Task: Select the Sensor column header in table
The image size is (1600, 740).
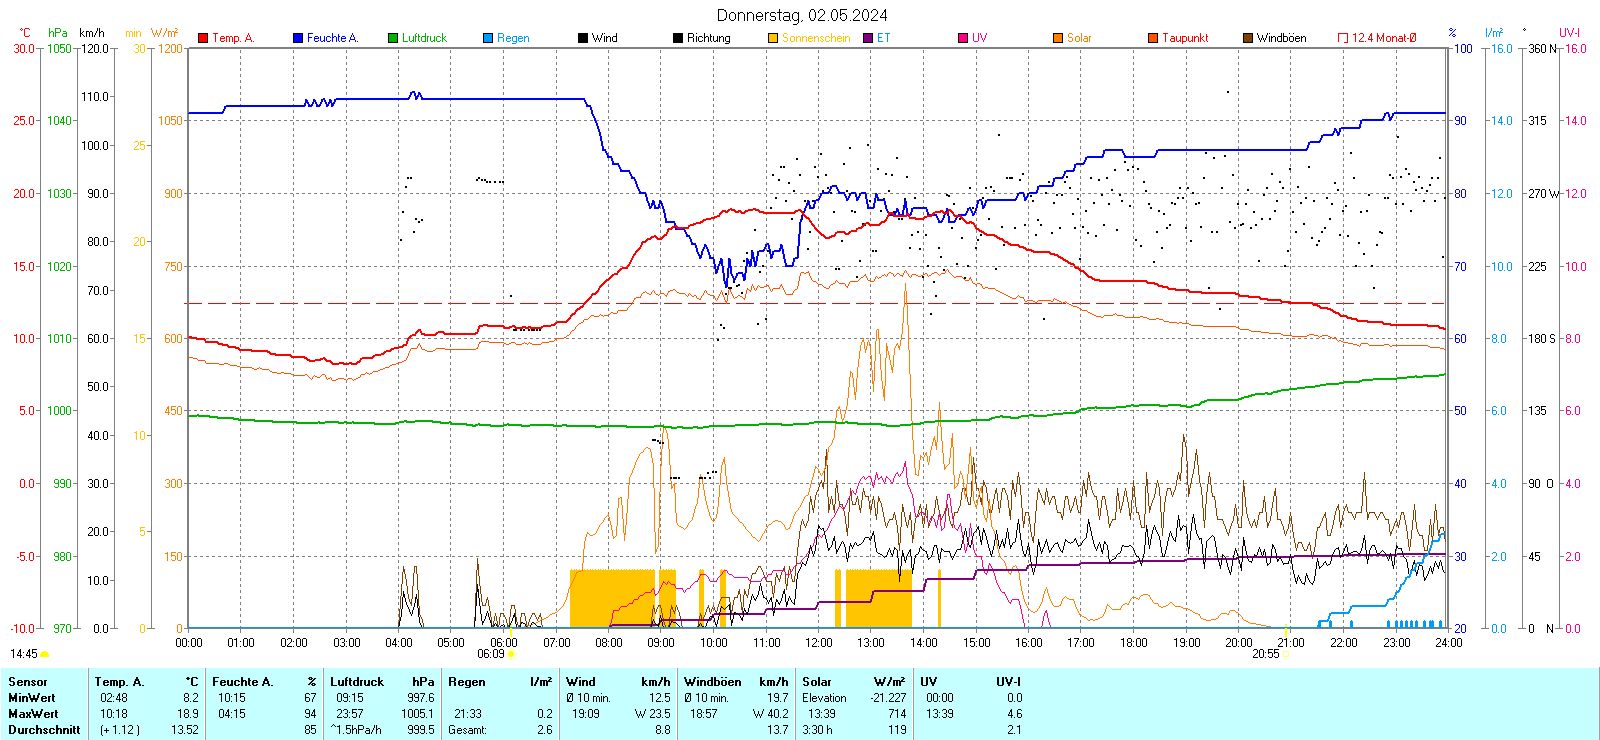Action: click(x=28, y=682)
